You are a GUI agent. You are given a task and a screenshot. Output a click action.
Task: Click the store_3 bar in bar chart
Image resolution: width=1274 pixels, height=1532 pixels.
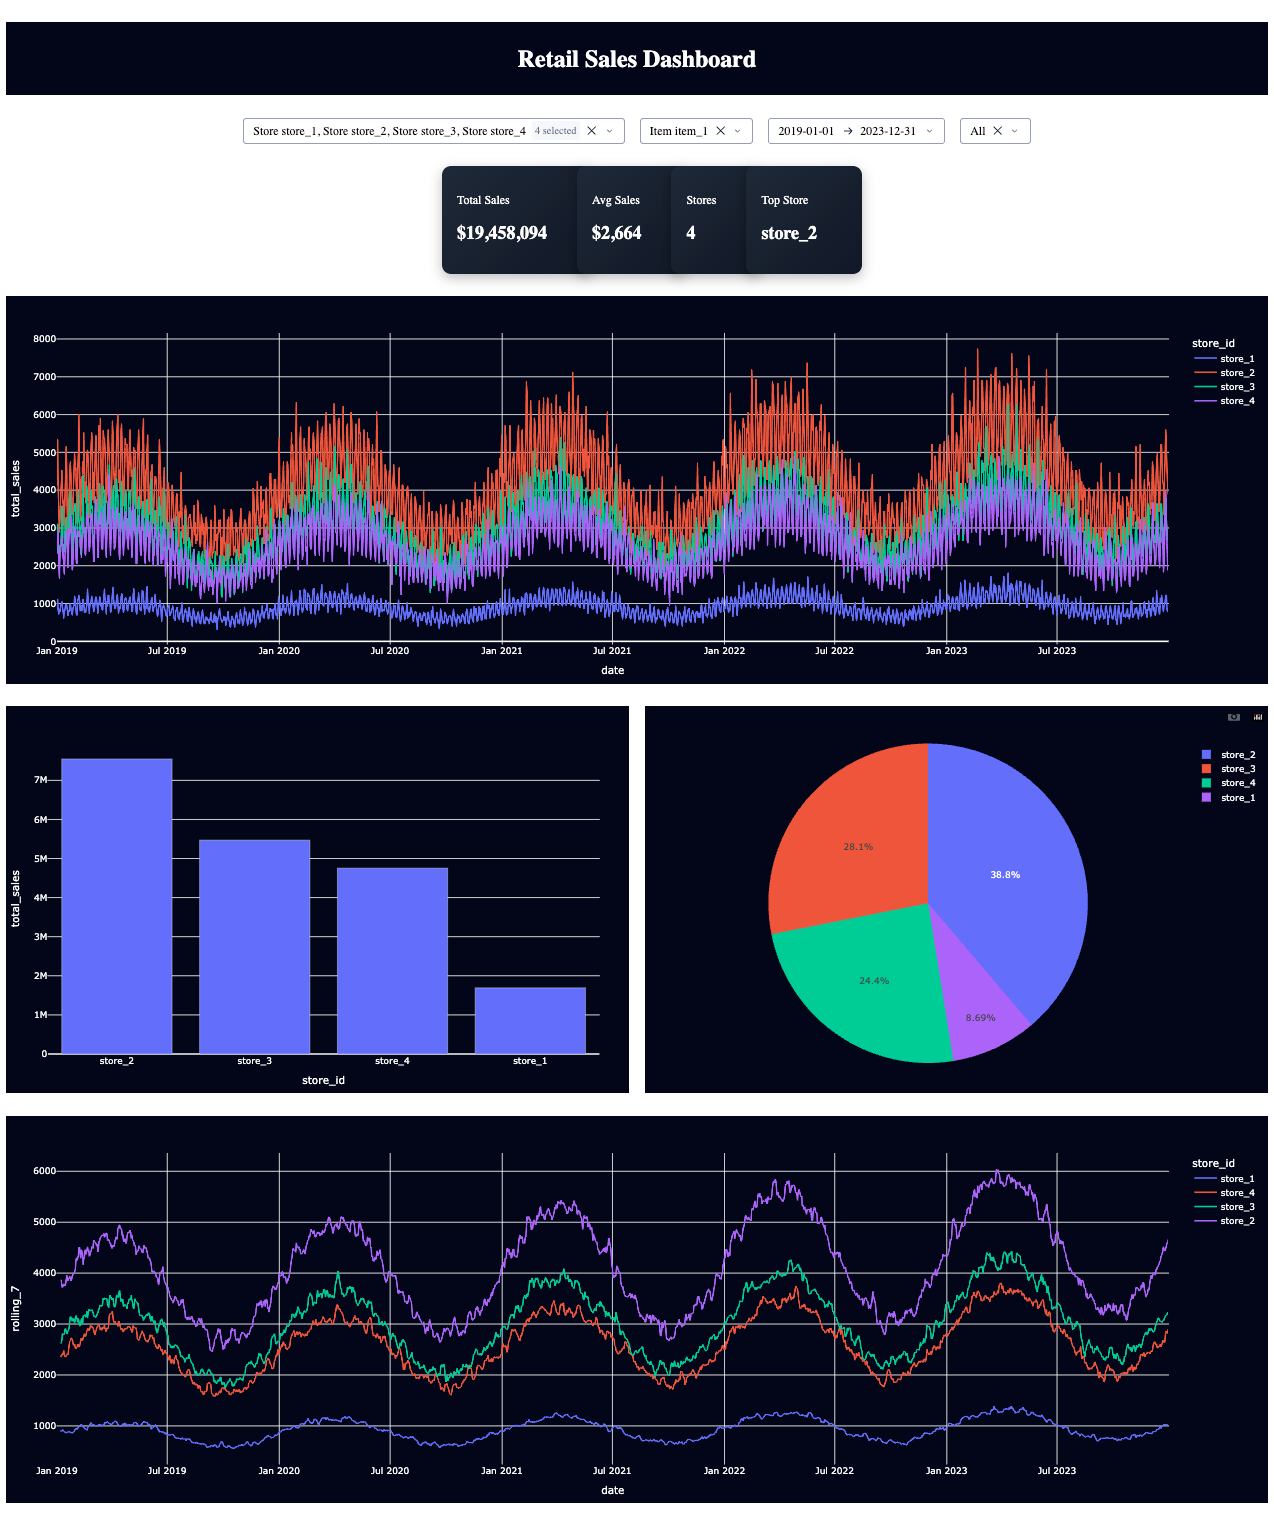click(255, 947)
